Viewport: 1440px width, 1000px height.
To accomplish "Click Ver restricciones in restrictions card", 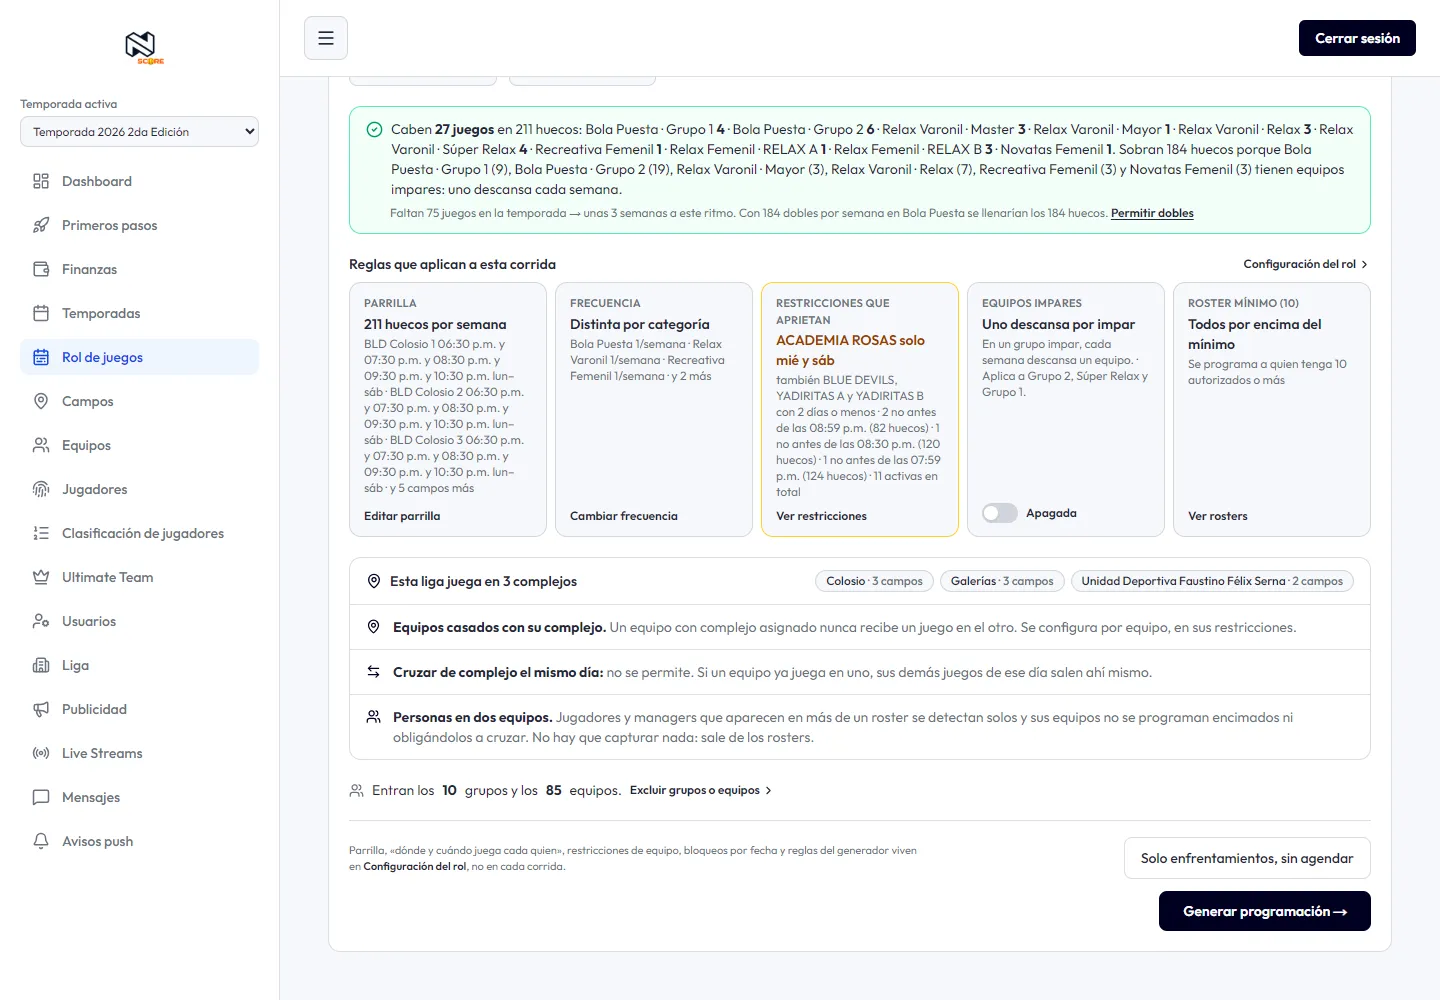I will click(821, 516).
